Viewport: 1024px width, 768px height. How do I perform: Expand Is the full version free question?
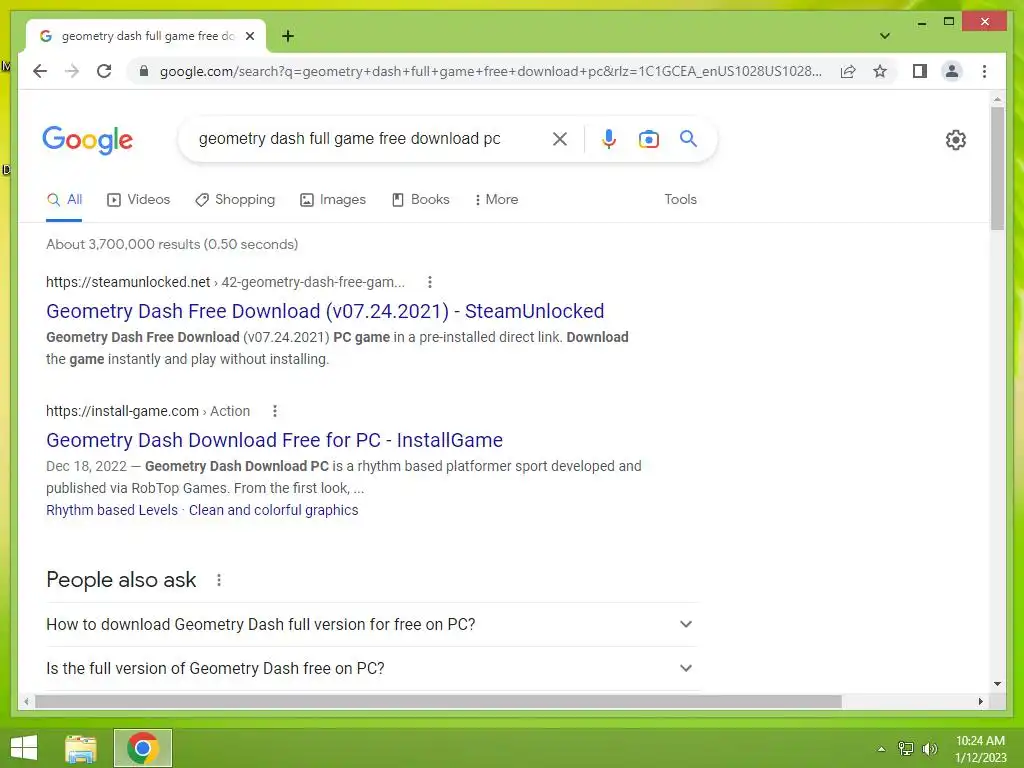[x=372, y=668]
